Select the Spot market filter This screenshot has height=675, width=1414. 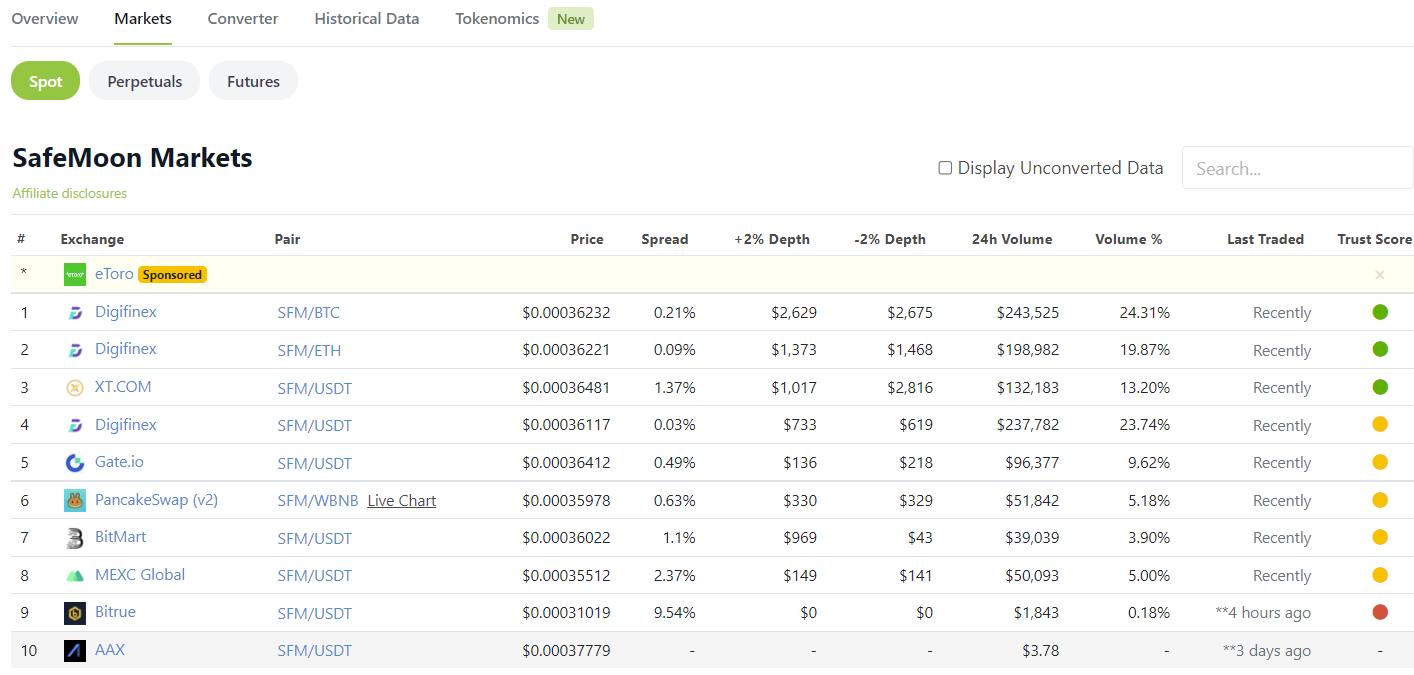(45, 81)
